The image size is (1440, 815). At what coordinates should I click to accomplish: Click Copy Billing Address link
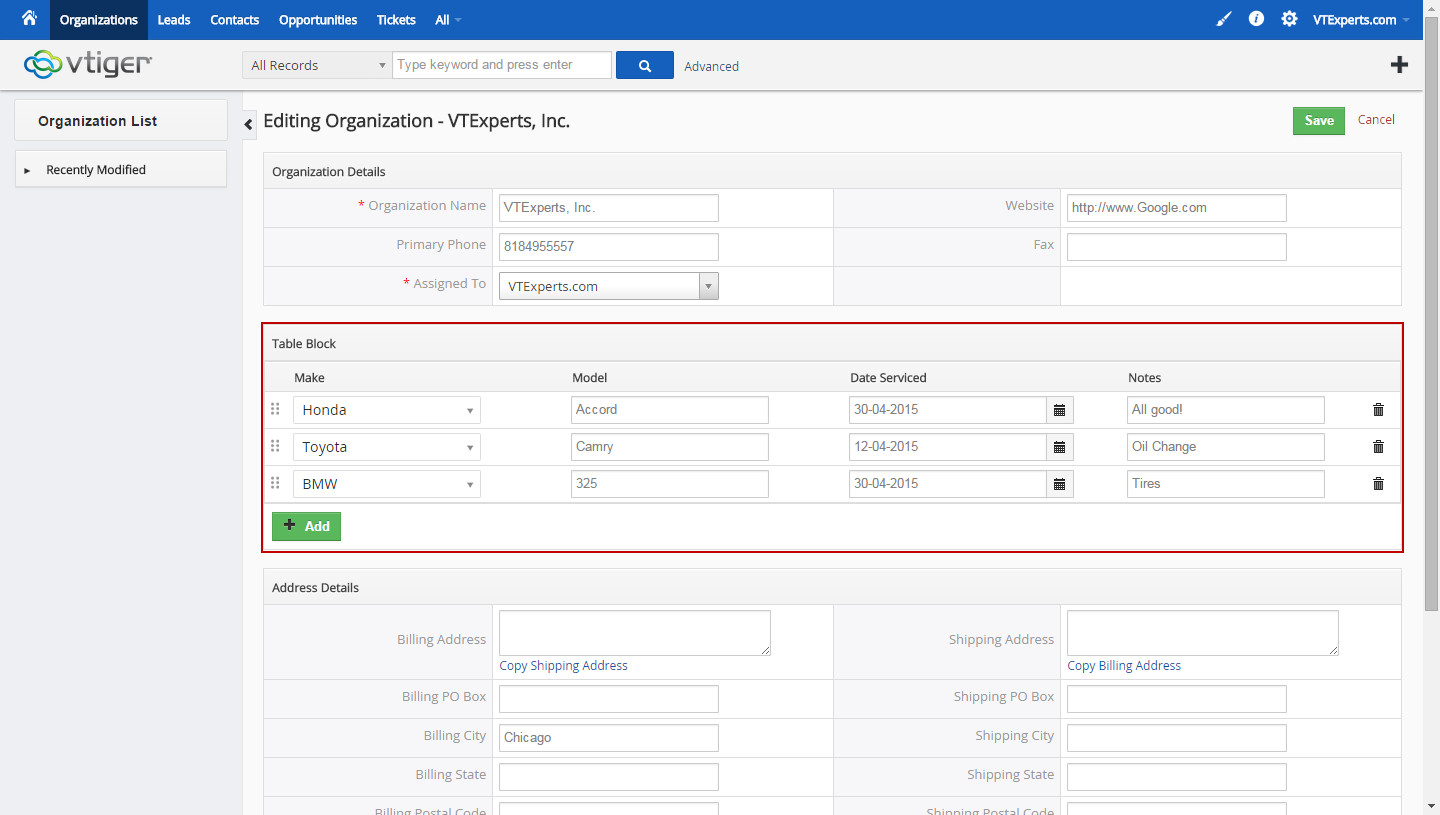point(1124,665)
